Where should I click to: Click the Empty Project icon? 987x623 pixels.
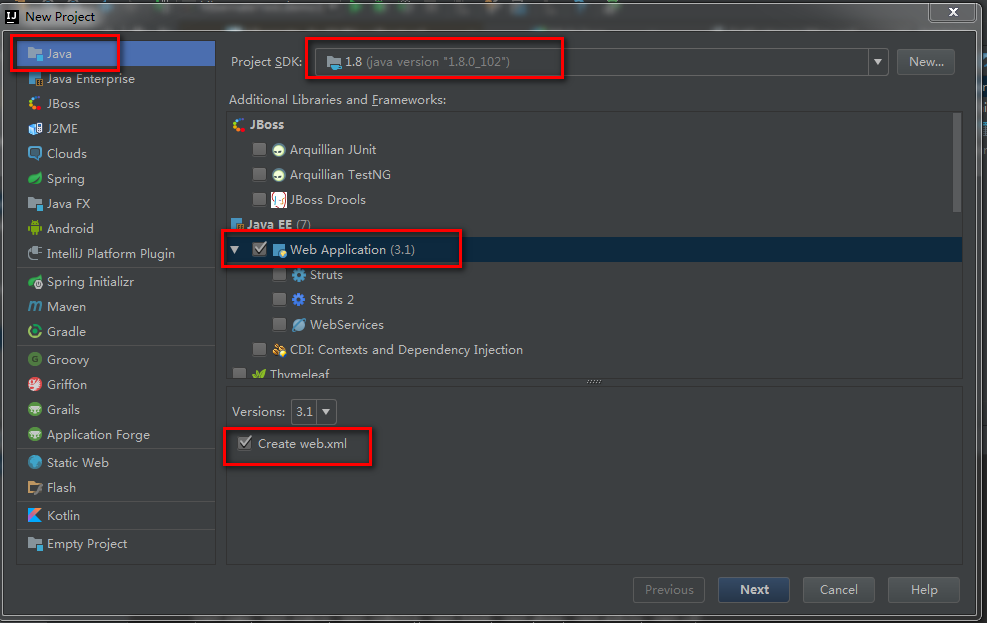tap(35, 544)
